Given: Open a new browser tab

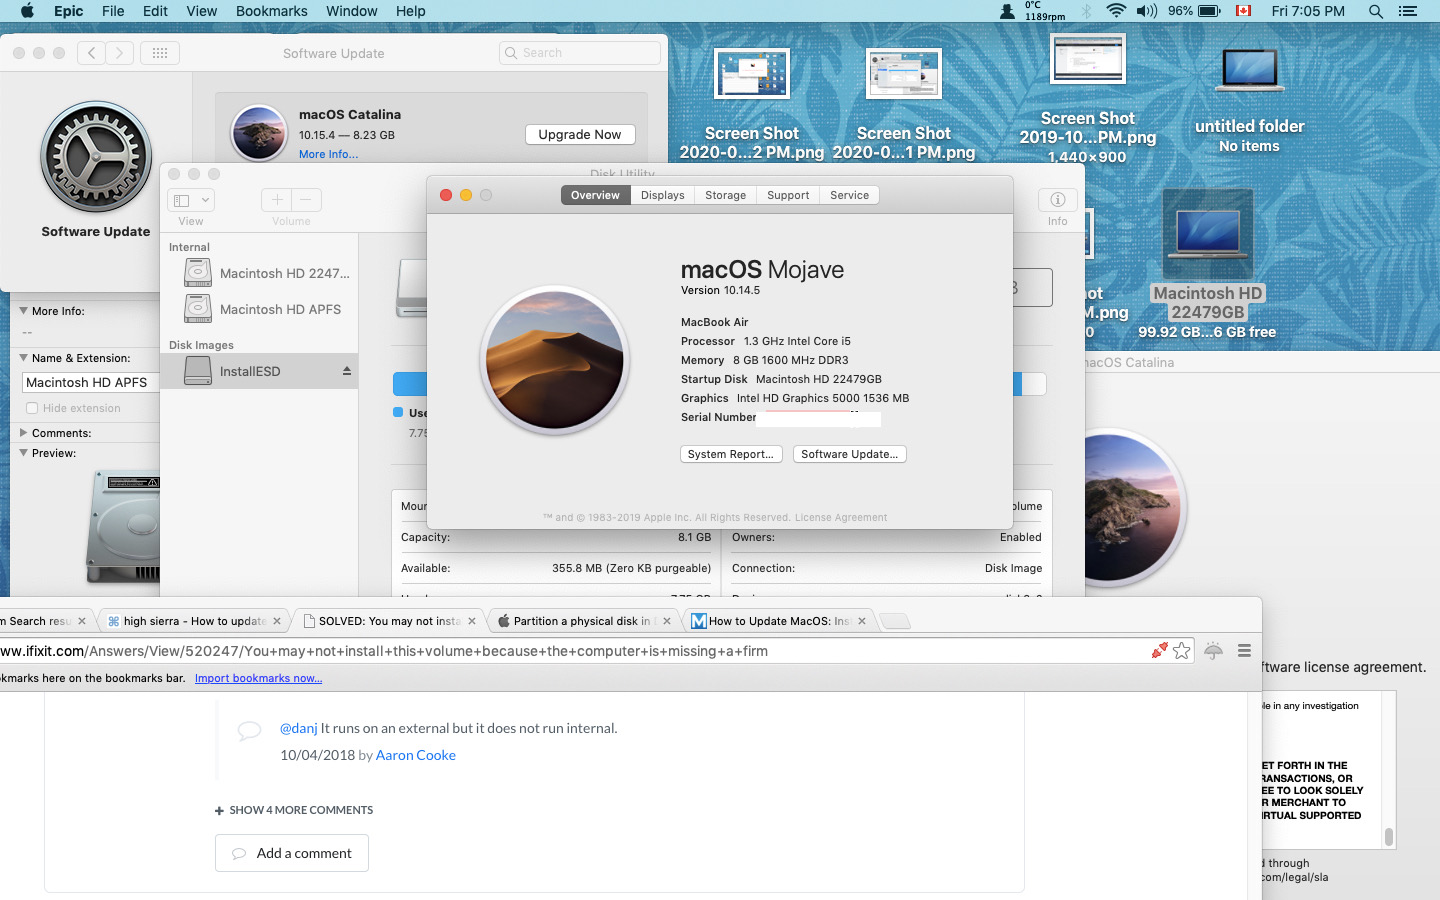Looking at the screenshot, I should [895, 621].
